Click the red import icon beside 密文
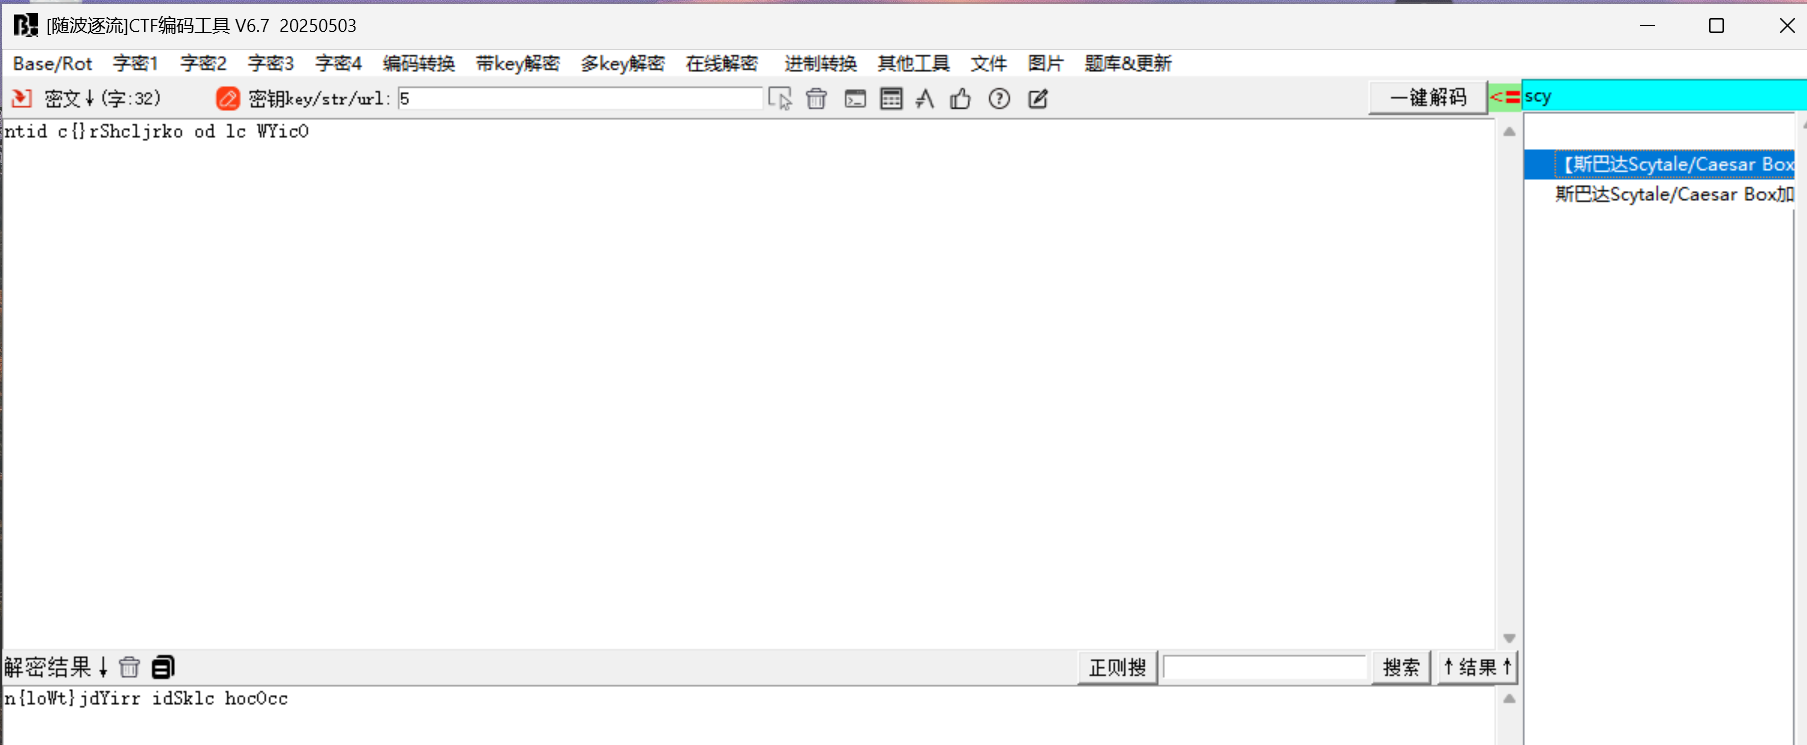Image resolution: width=1807 pixels, height=745 pixels. [21, 98]
